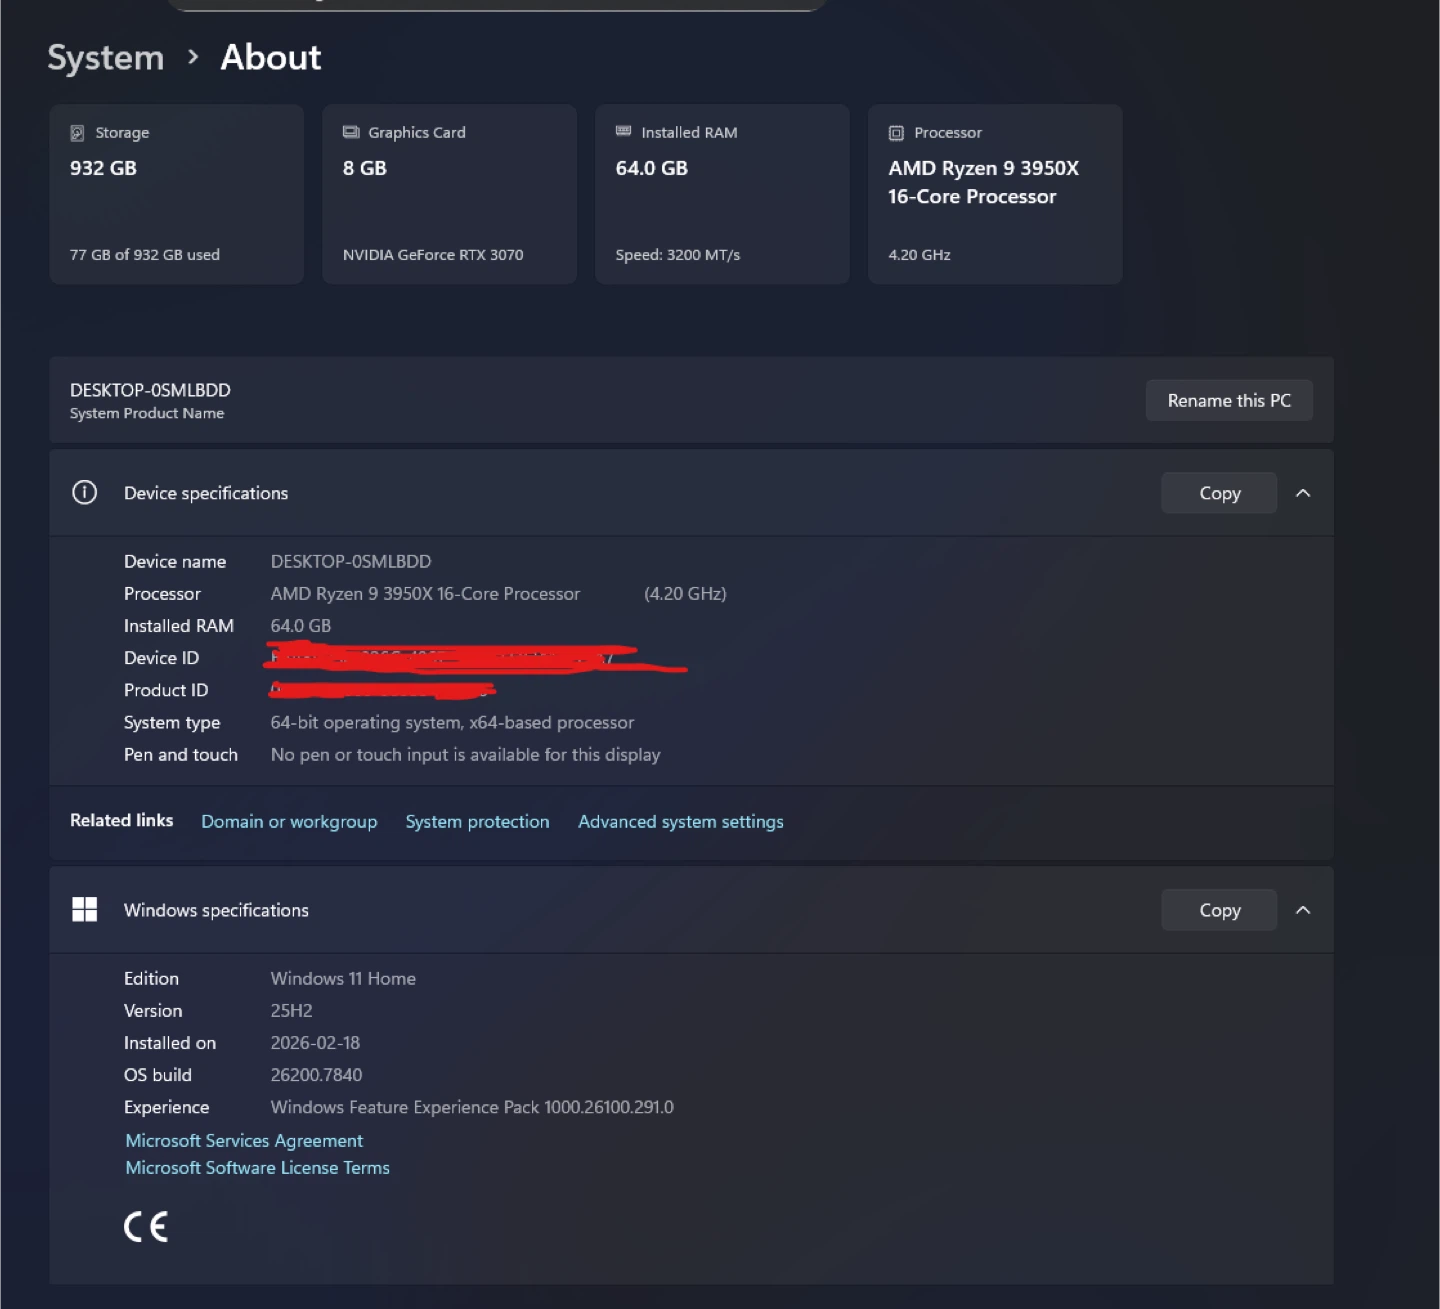Collapse the Windows specifications section

pyautogui.click(x=1303, y=910)
